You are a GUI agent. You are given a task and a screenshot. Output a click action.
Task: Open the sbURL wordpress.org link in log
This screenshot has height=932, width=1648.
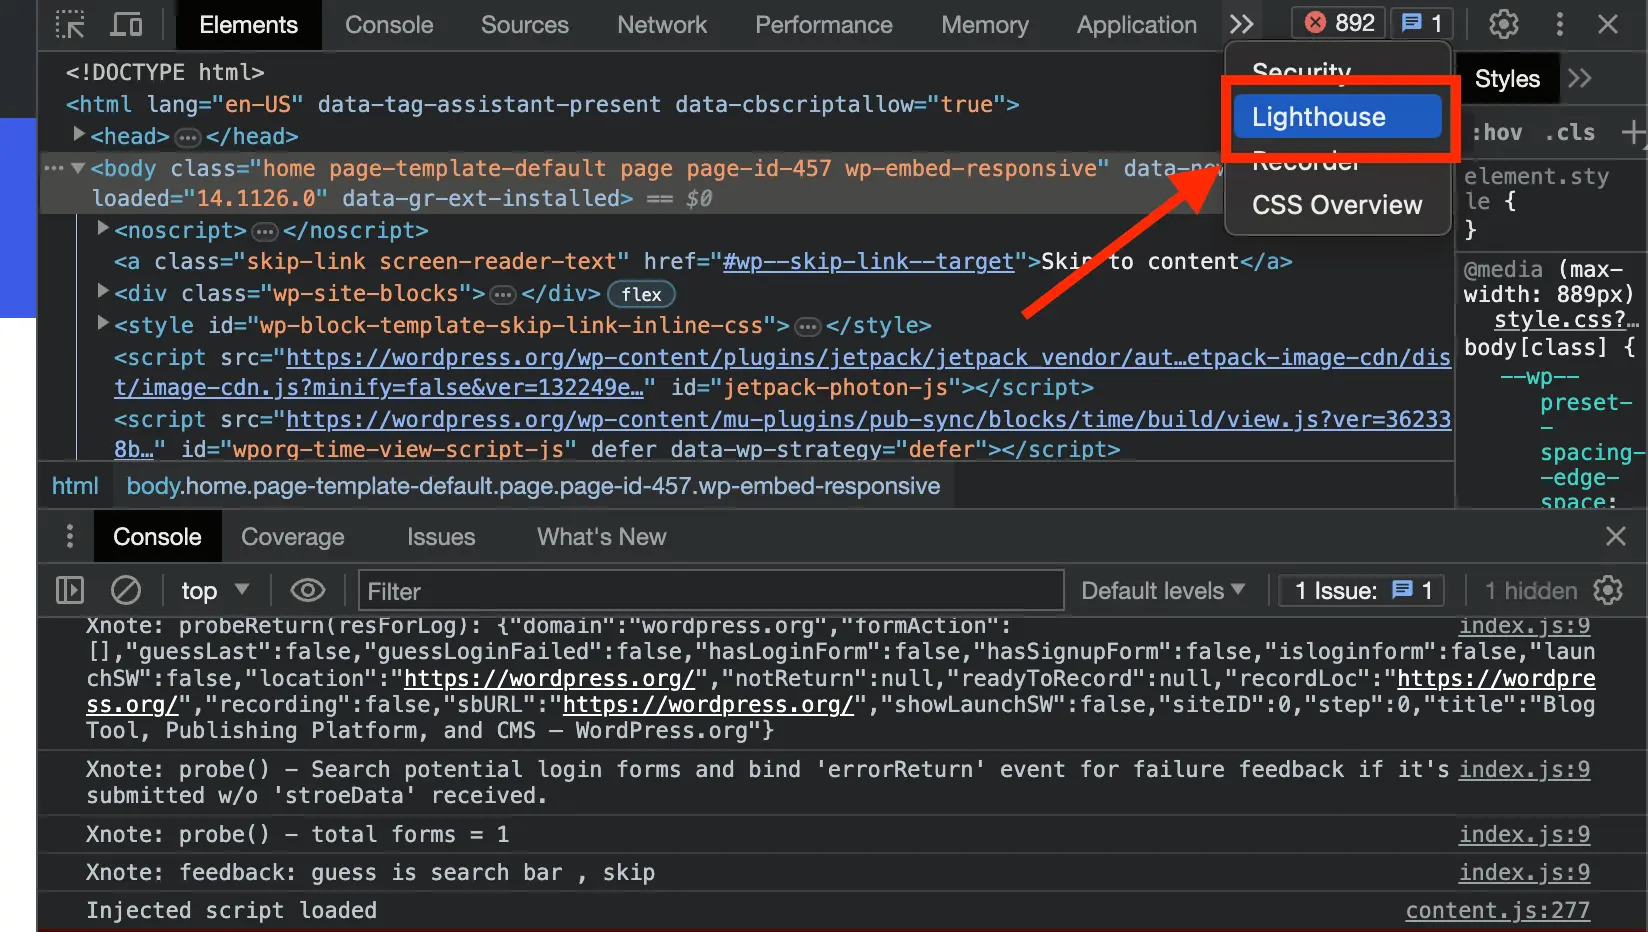709,704
